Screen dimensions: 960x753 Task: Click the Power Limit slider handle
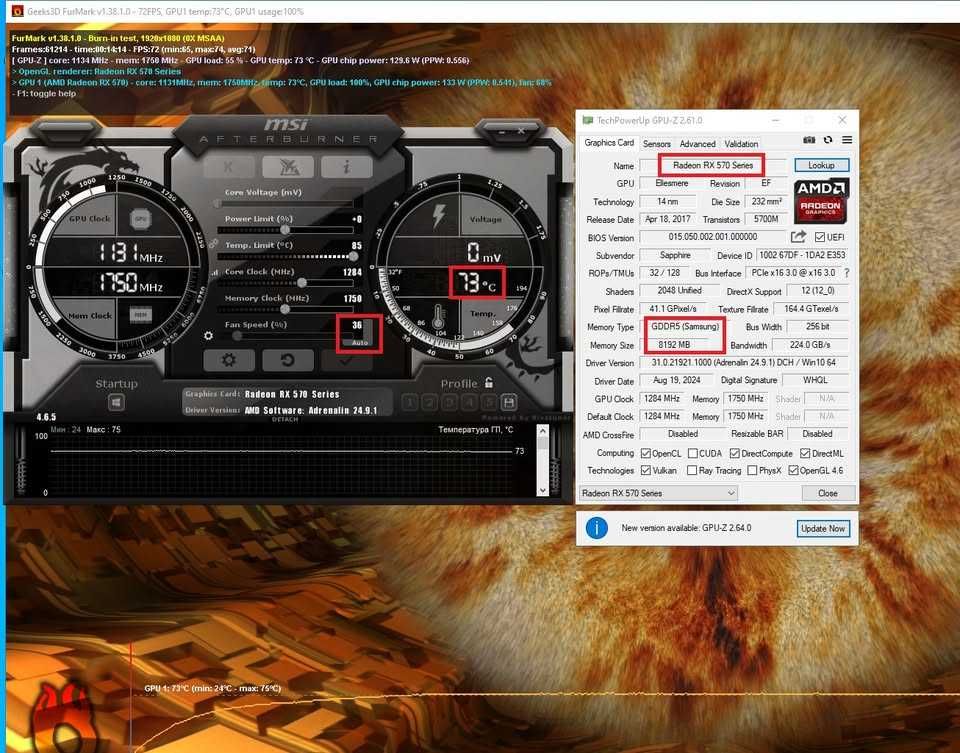click(285, 230)
